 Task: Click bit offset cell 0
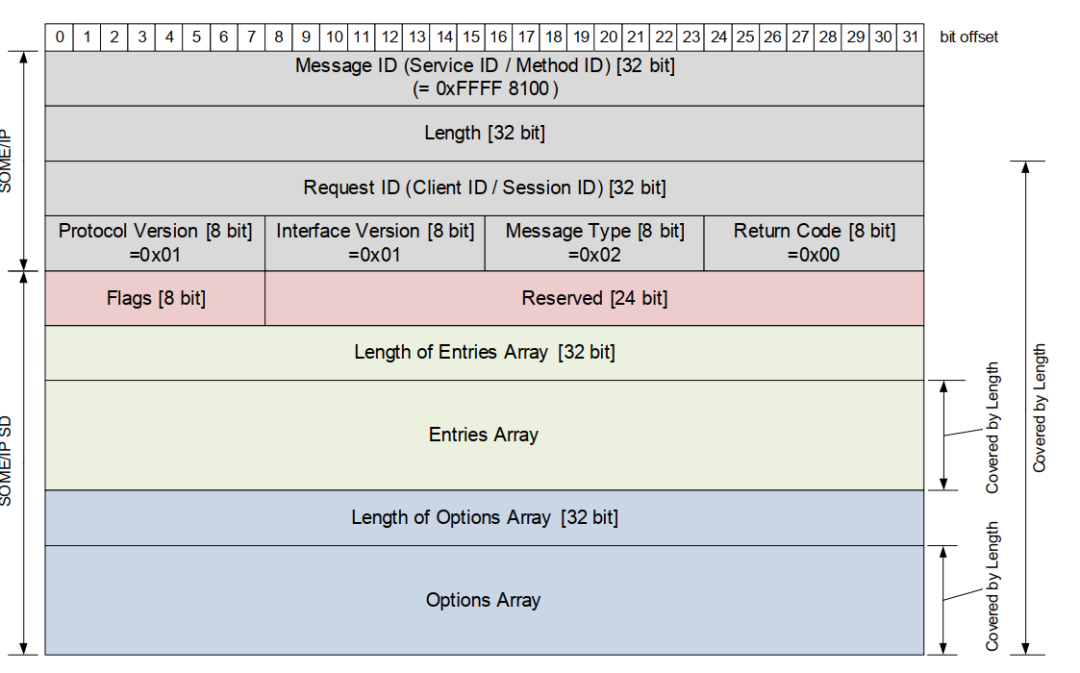59,37
